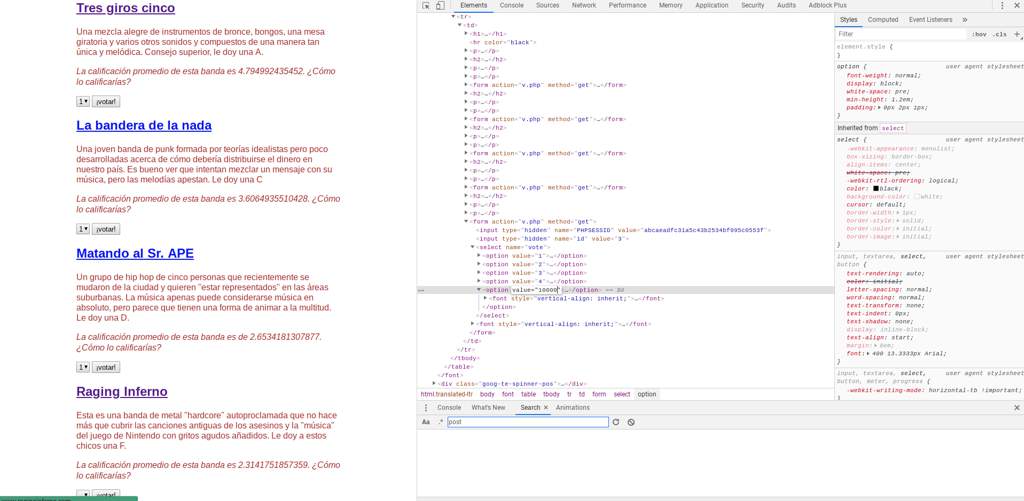Add a new style rule plus icon
1024x501 pixels.
tap(1017, 34)
